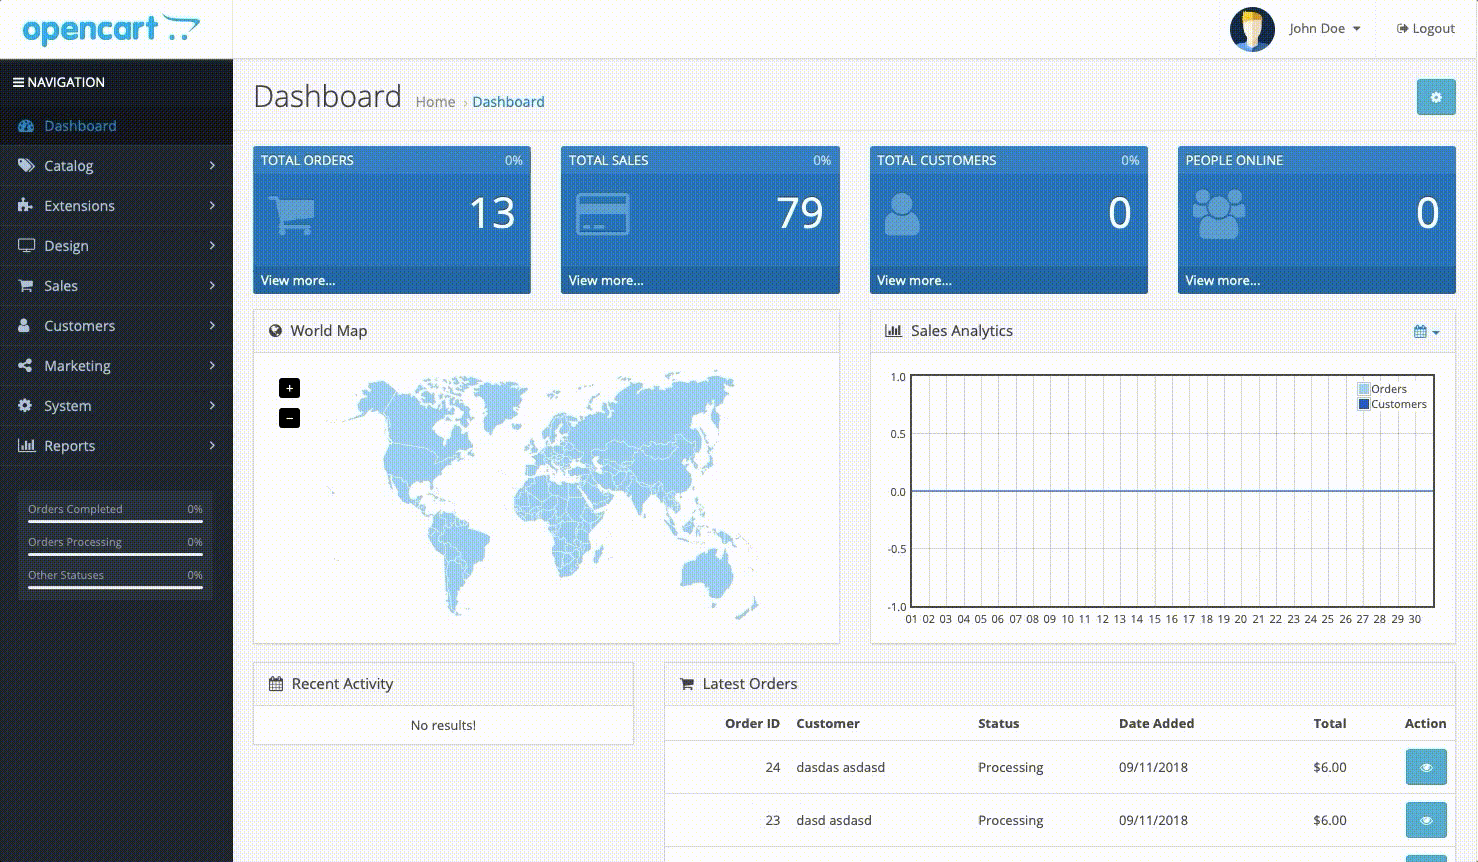Click the OpenCart logo

click(111, 29)
